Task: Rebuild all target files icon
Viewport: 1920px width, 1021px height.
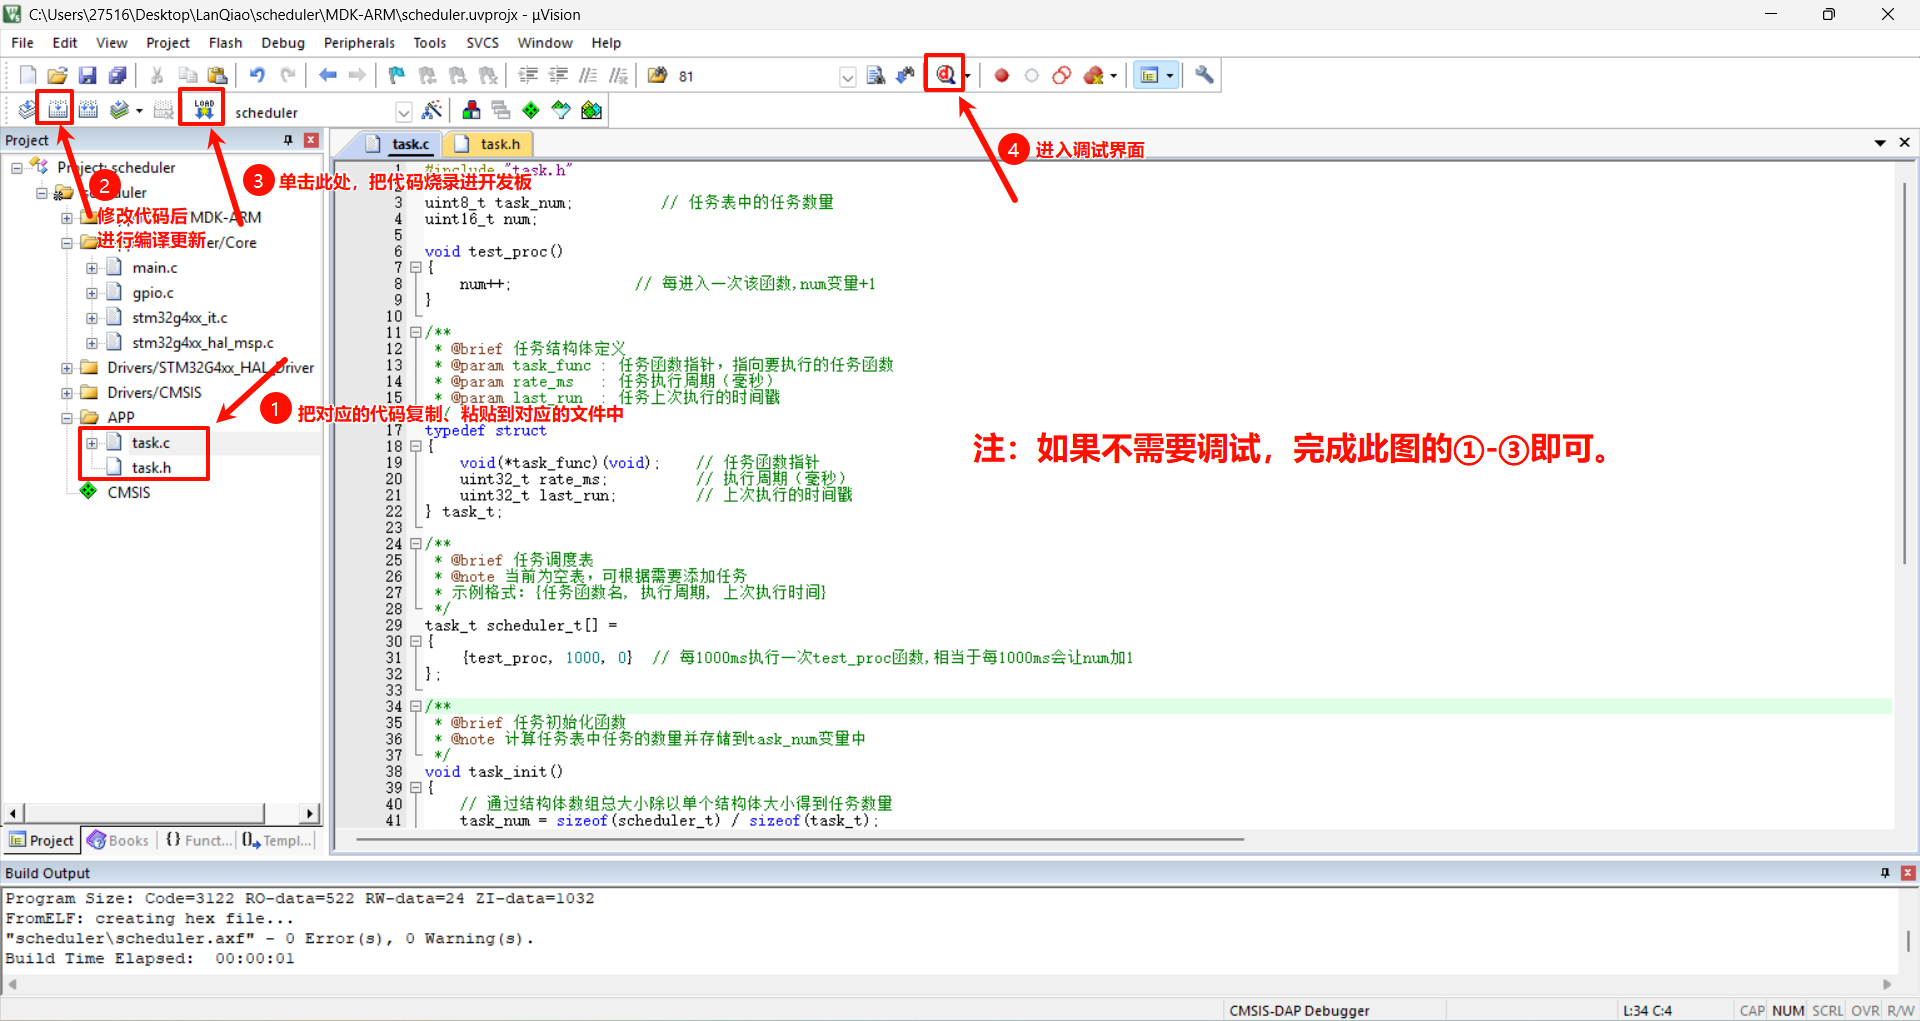Action: point(88,110)
